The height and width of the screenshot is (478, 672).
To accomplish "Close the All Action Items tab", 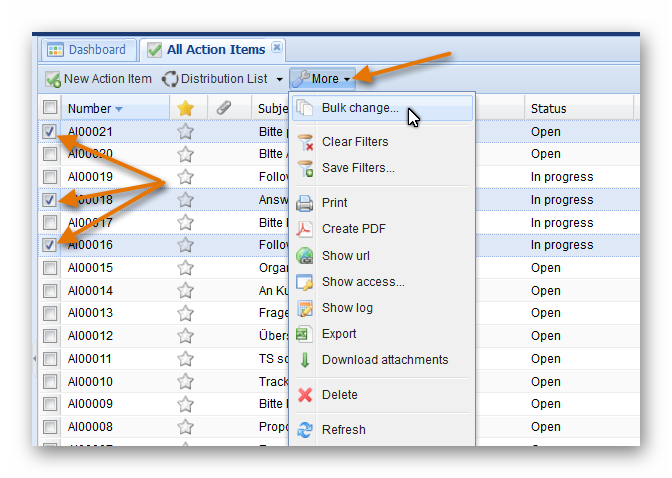I will tap(277, 47).
